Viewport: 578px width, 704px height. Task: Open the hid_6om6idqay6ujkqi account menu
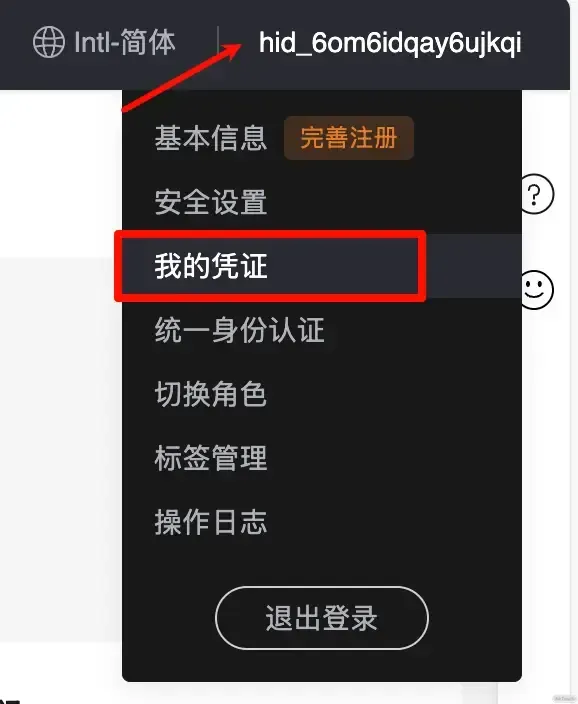[x=390, y=43]
